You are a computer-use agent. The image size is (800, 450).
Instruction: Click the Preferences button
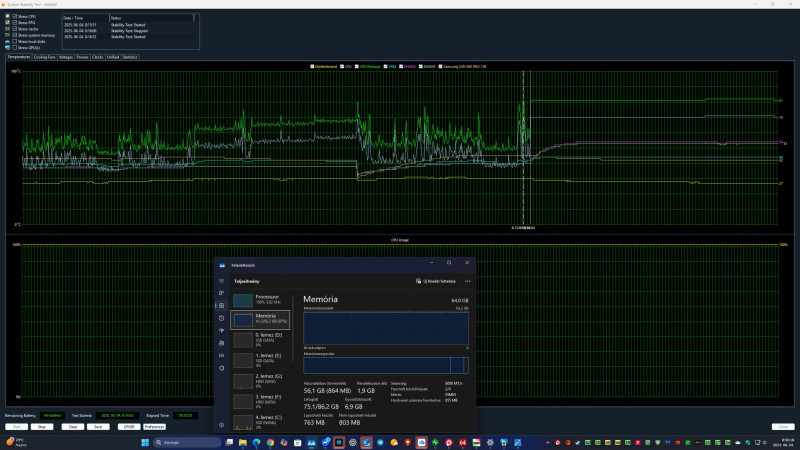click(154, 426)
